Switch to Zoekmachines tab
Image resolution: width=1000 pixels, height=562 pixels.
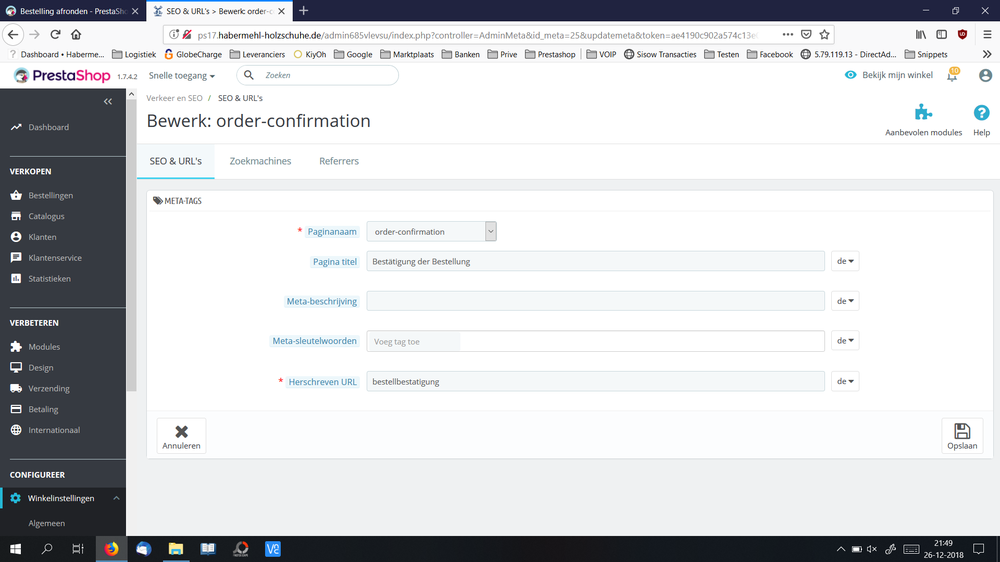coord(260,161)
